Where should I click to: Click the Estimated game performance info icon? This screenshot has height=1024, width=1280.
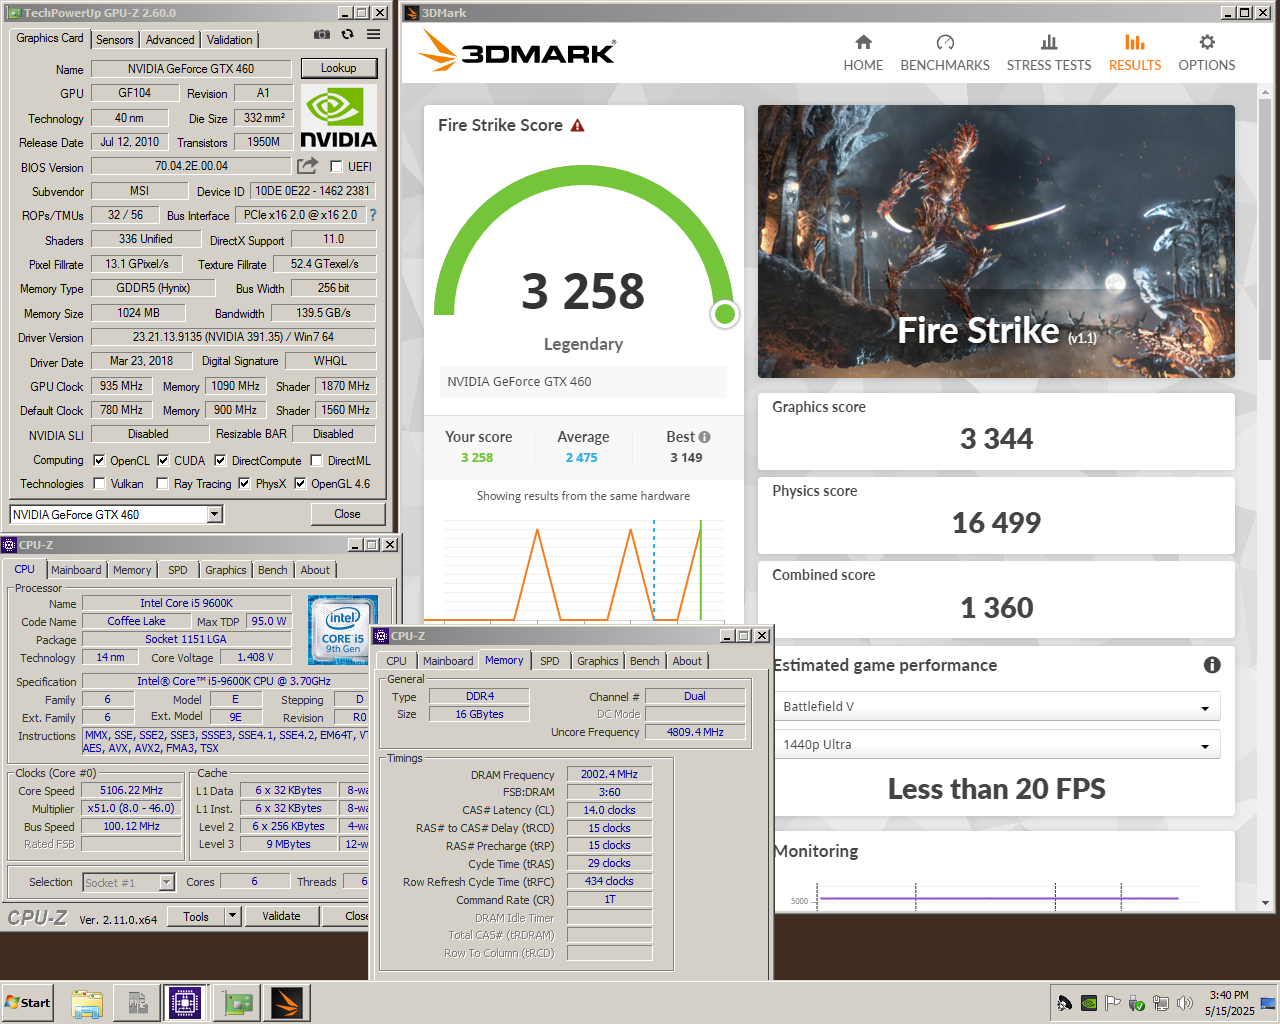(1212, 665)
